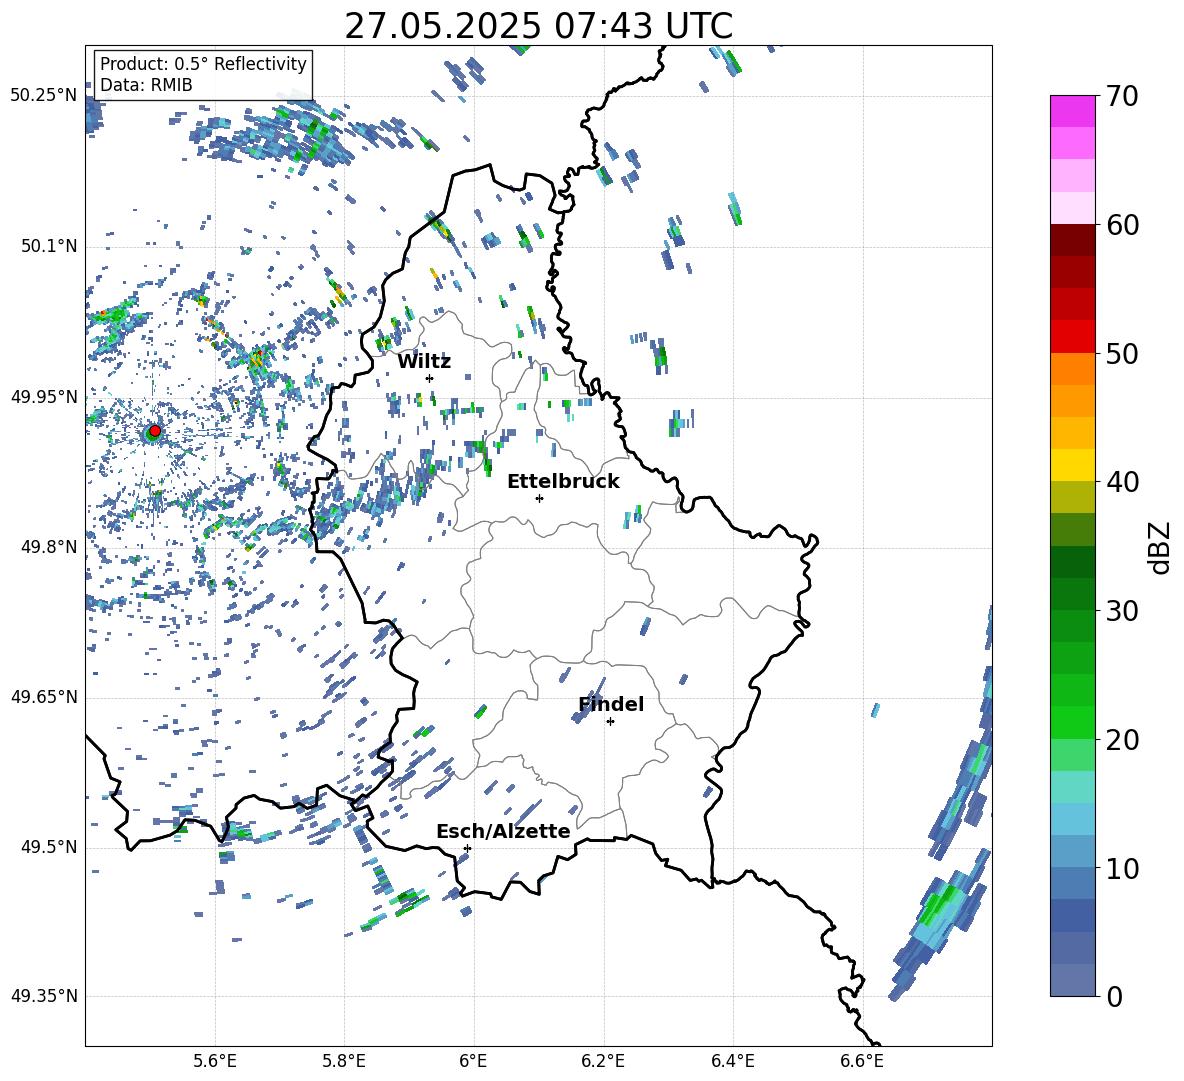
Task: Click the Ettelbruck city label
Action: pyautogui.click(x=563, y=482)
